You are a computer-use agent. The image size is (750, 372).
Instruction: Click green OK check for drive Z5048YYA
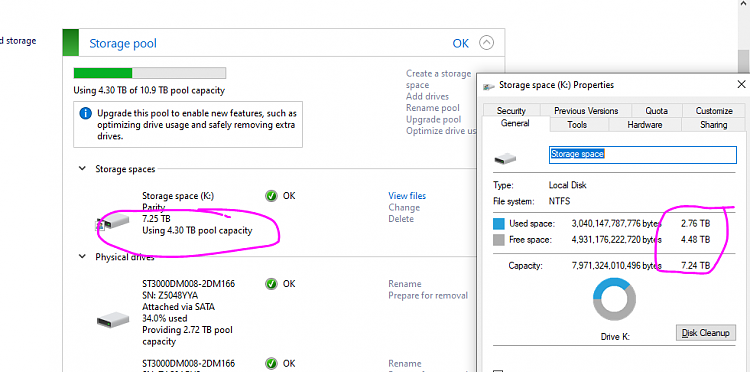coord(271,284)
